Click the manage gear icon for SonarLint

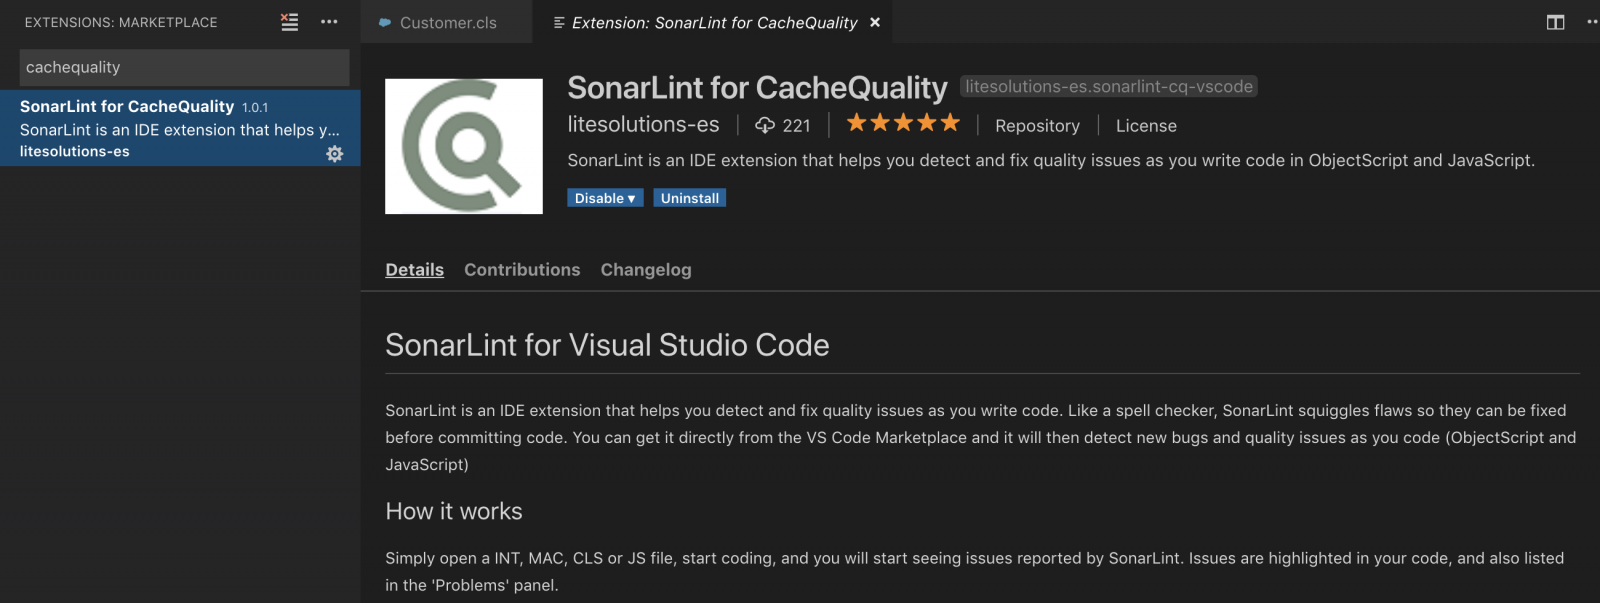(x=334, y=153)
